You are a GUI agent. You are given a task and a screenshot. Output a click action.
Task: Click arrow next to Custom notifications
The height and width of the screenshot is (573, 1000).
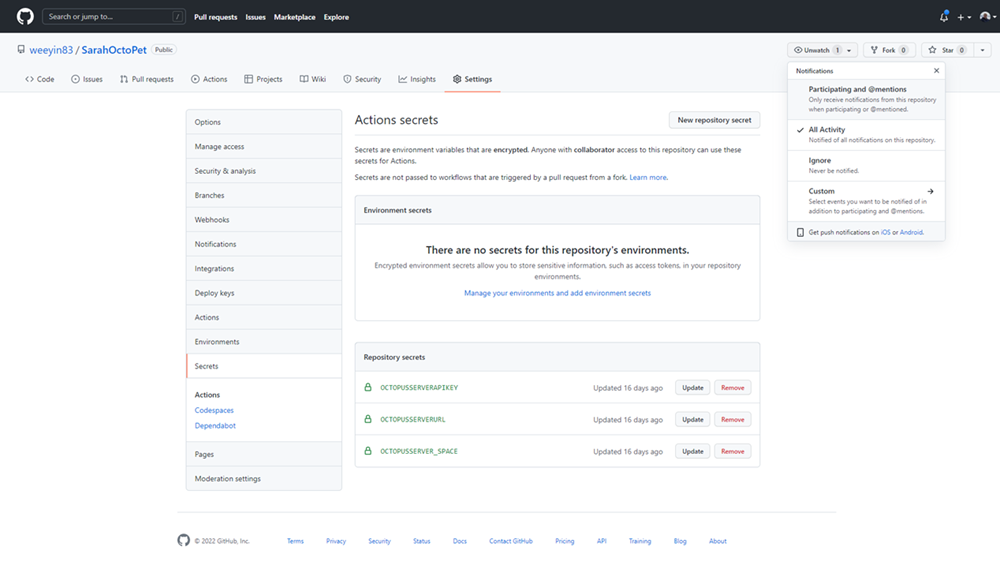(x=930, y=191)
